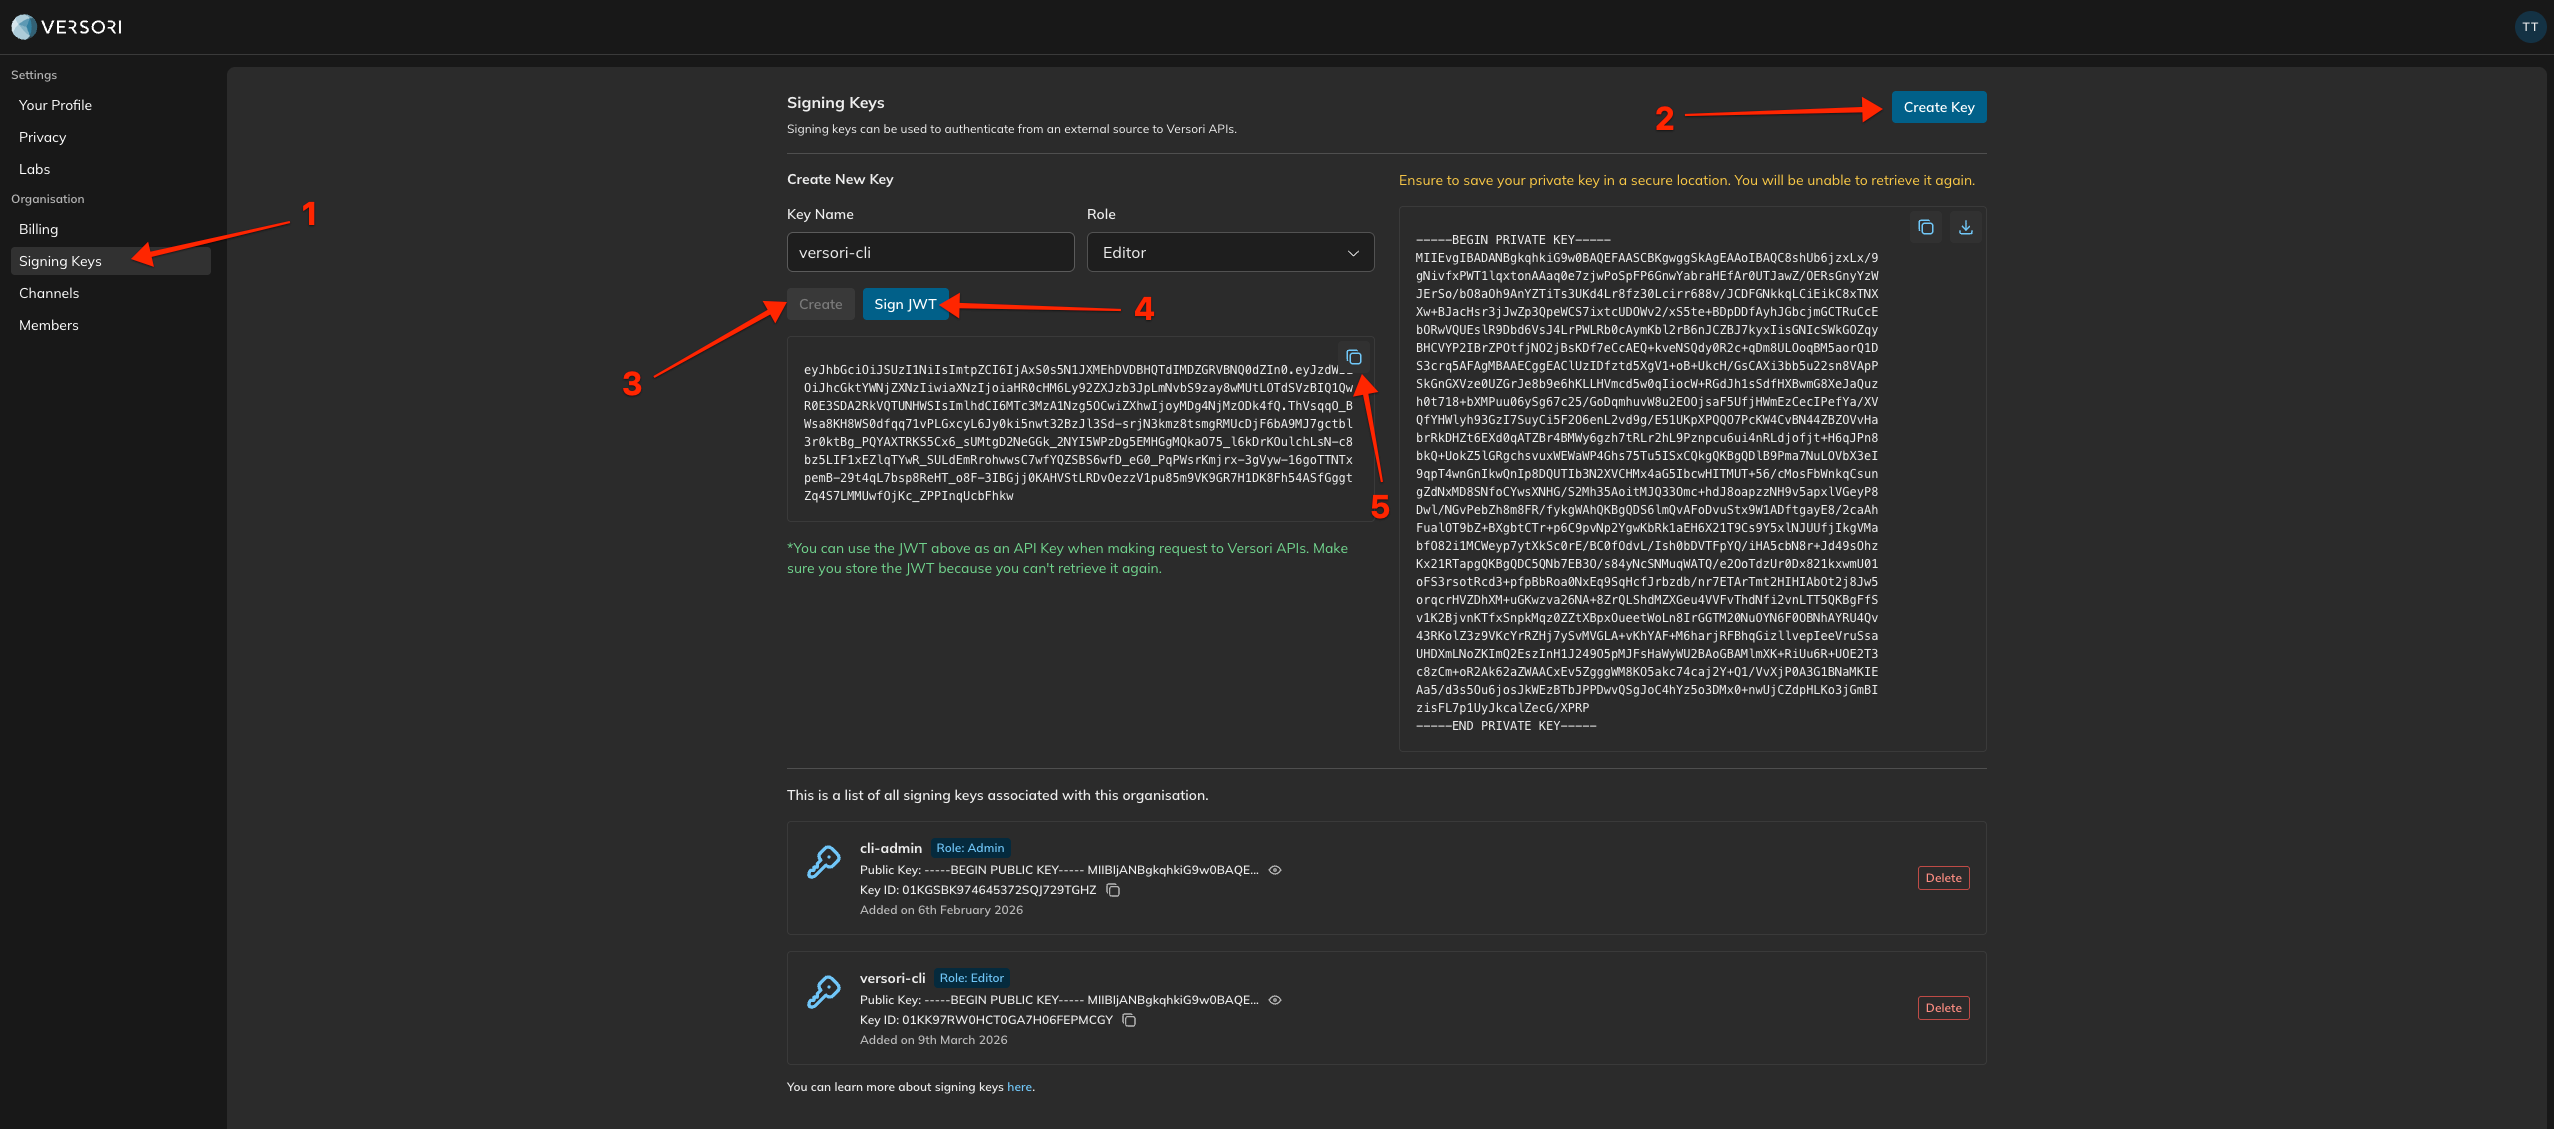Screen dimensions: 2554x1129
Task: Open the Role dropdown showing Editor
Action: (1229, 252)
